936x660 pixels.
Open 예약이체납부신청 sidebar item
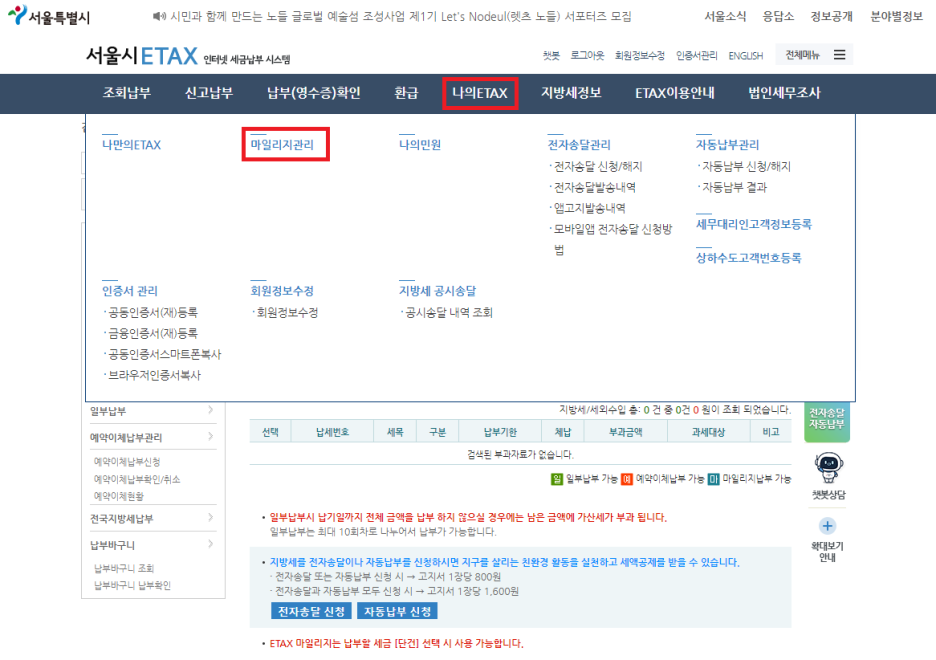pyautogui.click(x=127, y=462)
